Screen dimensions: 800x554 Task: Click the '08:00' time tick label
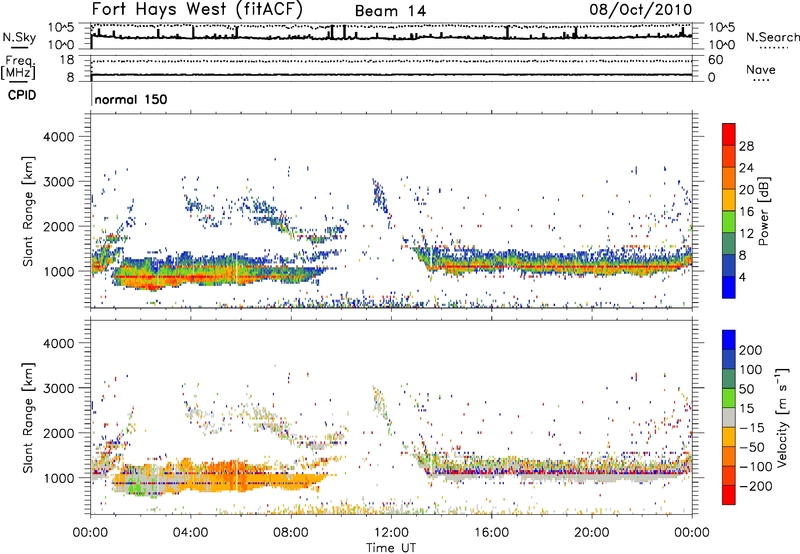pos(291,533)
